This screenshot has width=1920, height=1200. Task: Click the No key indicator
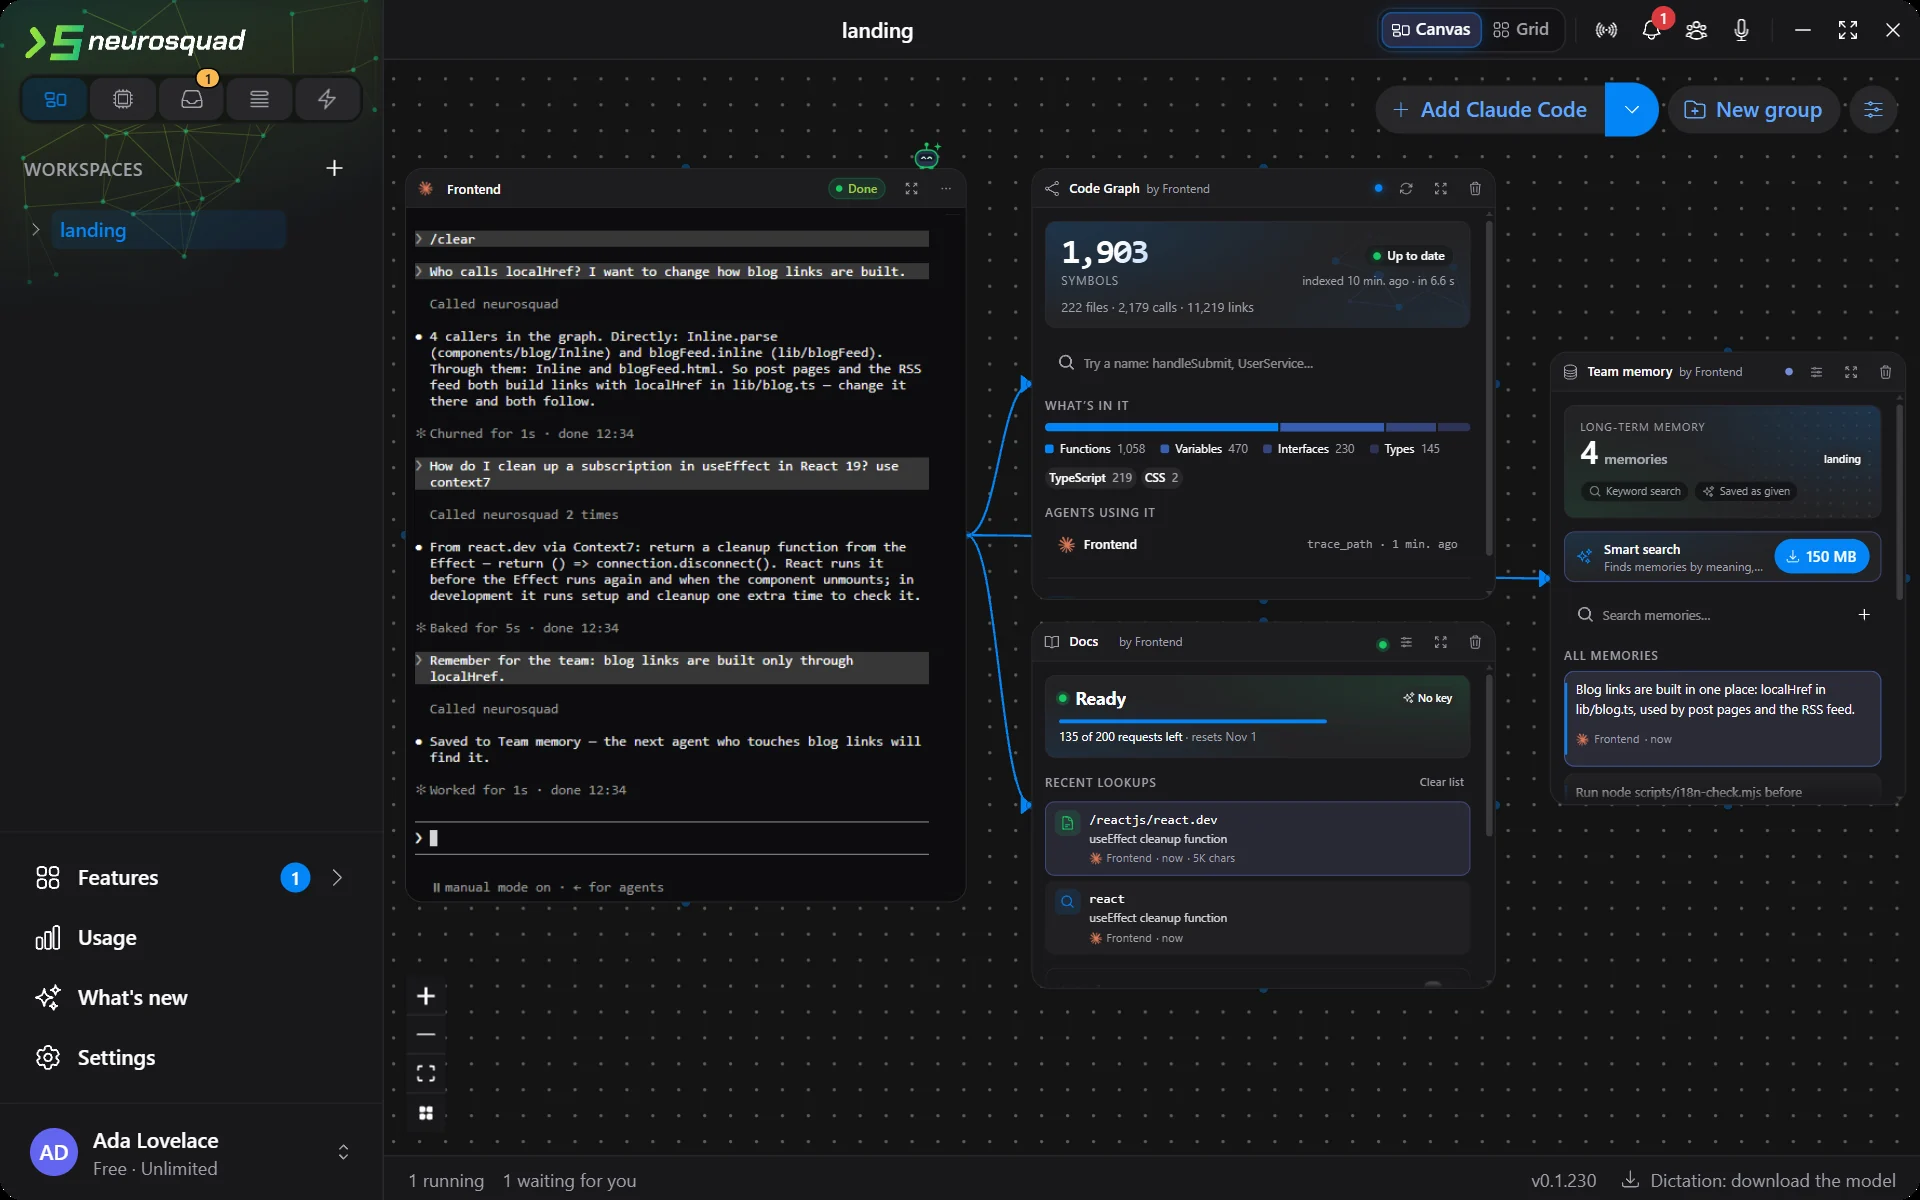1427,698
